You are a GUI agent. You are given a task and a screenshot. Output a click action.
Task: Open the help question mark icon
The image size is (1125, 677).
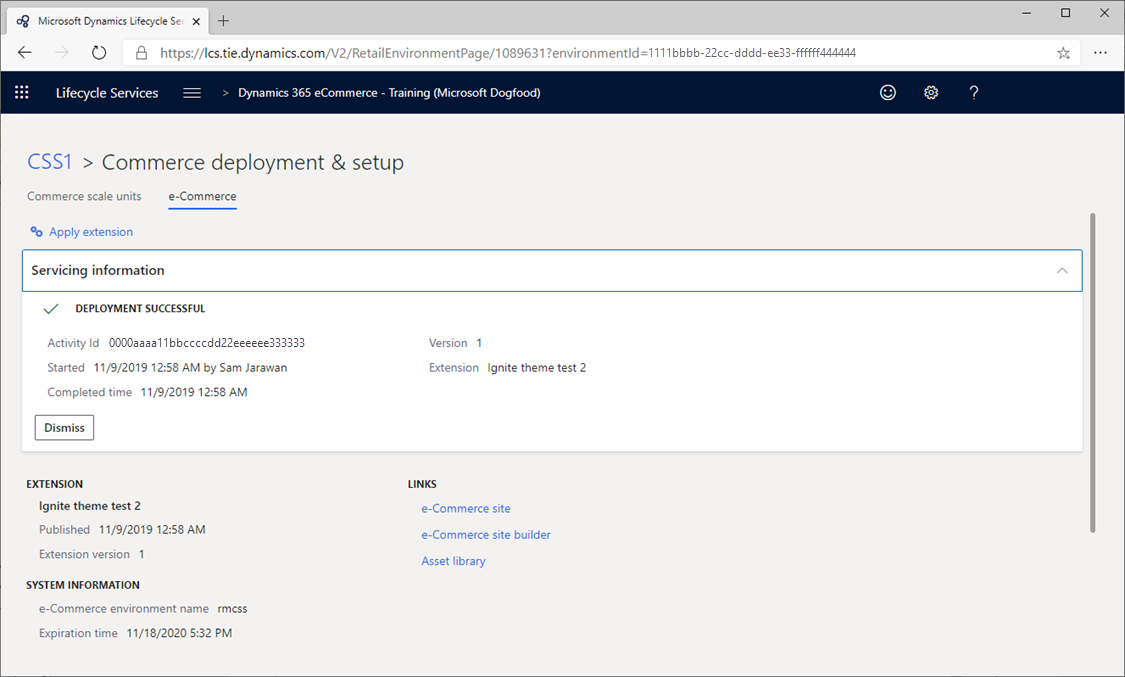pos(973,92)
